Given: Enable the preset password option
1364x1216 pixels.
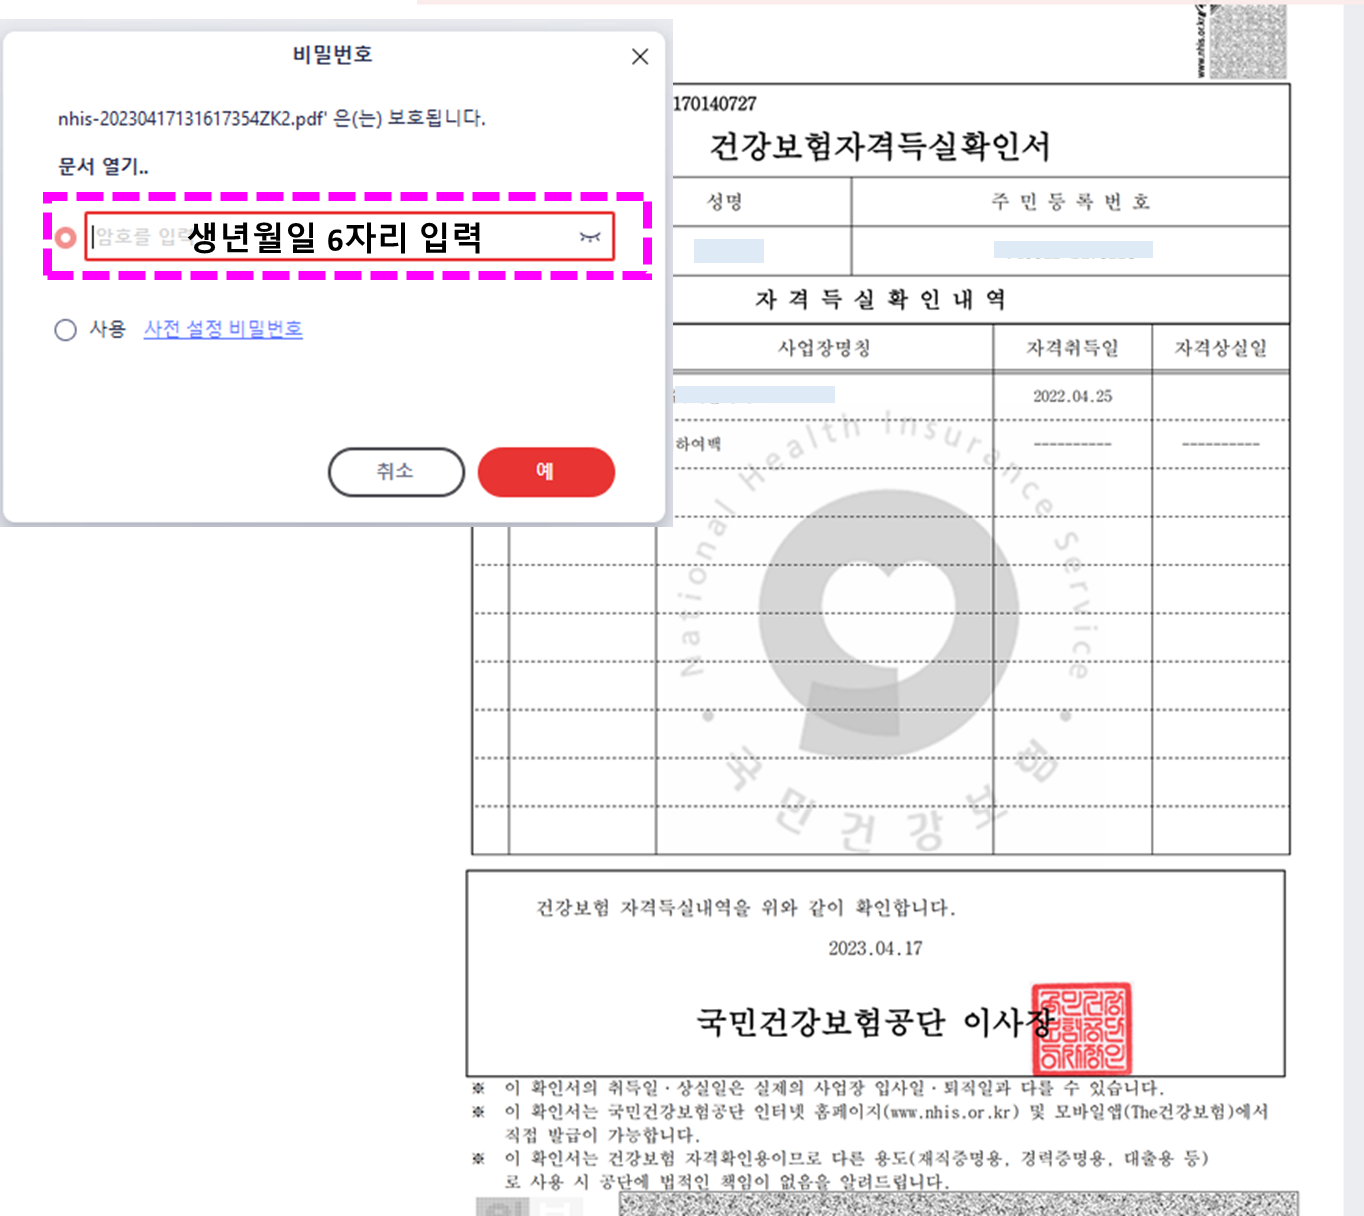Looking at the screenshot, I should [65, 330].
